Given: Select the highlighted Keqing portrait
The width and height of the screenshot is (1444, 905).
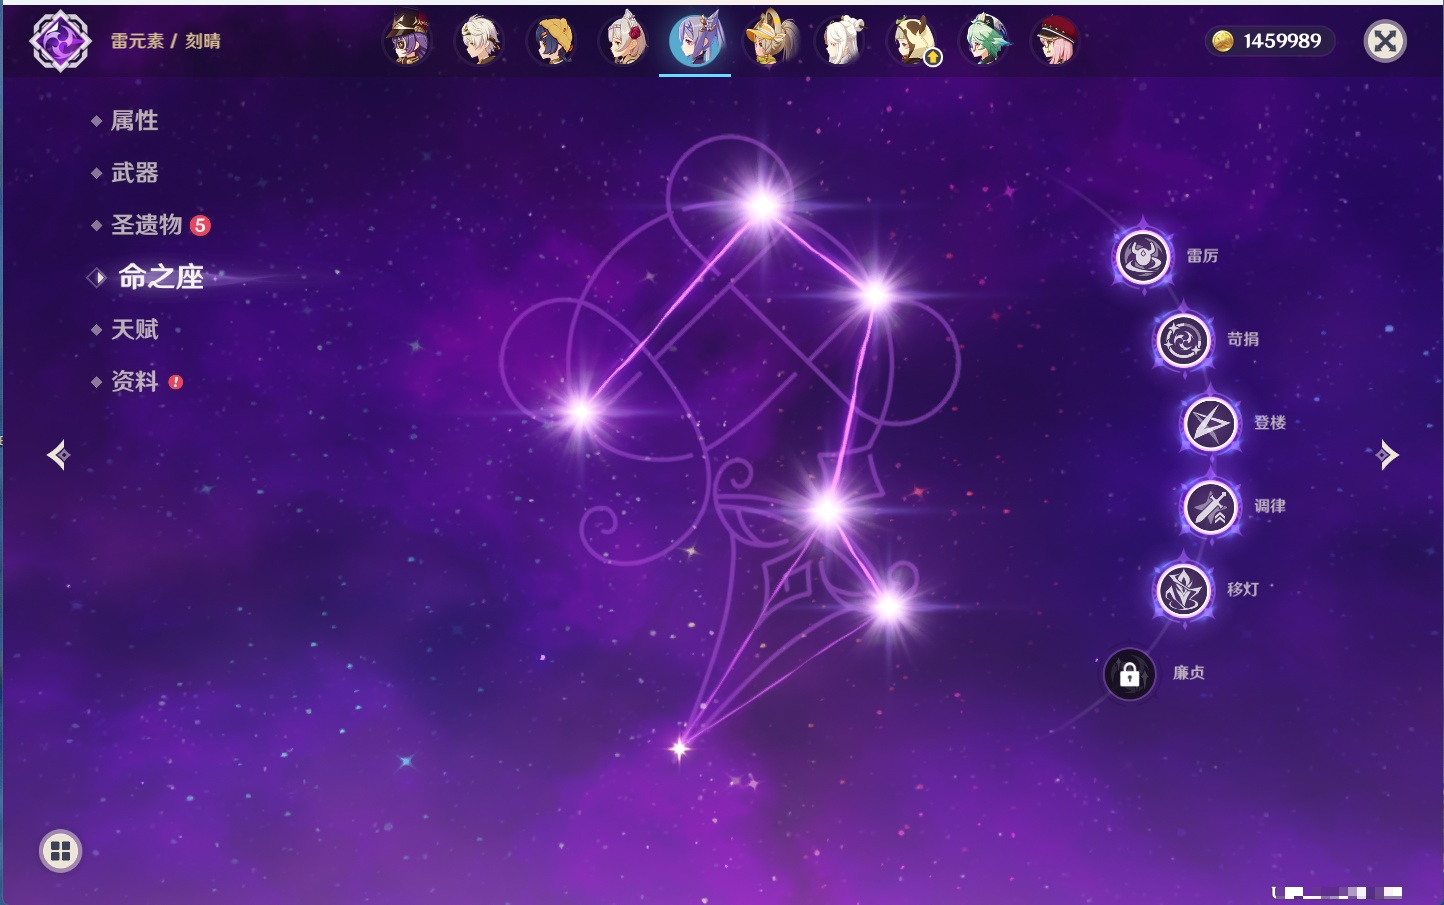Looking at the screenshot, I should [x=696, y=41].
